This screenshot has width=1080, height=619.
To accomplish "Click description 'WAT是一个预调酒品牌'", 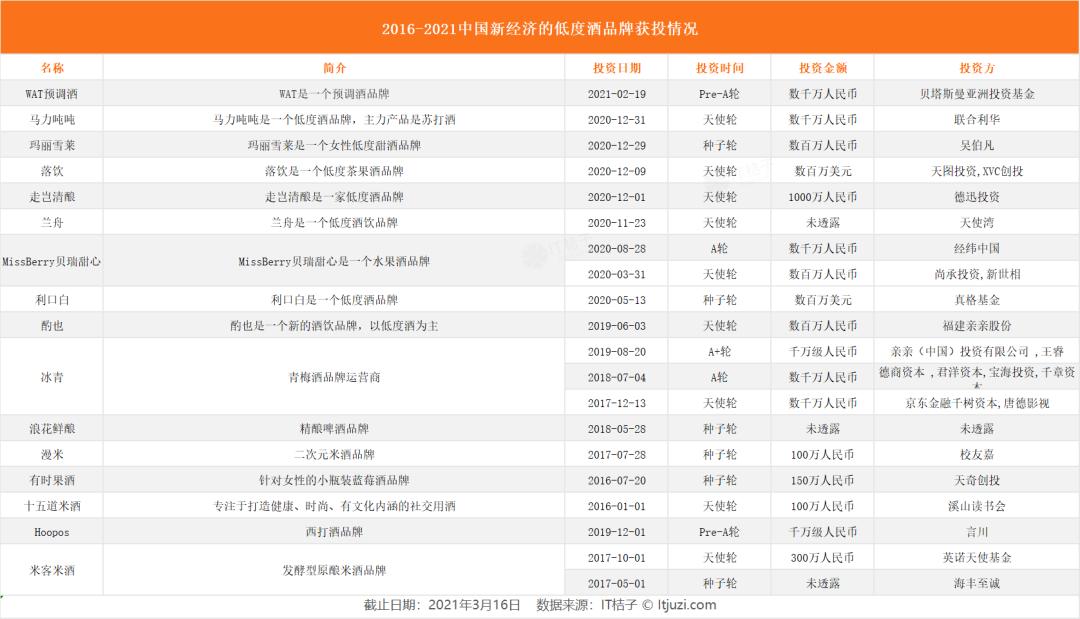I will [334, 94].
